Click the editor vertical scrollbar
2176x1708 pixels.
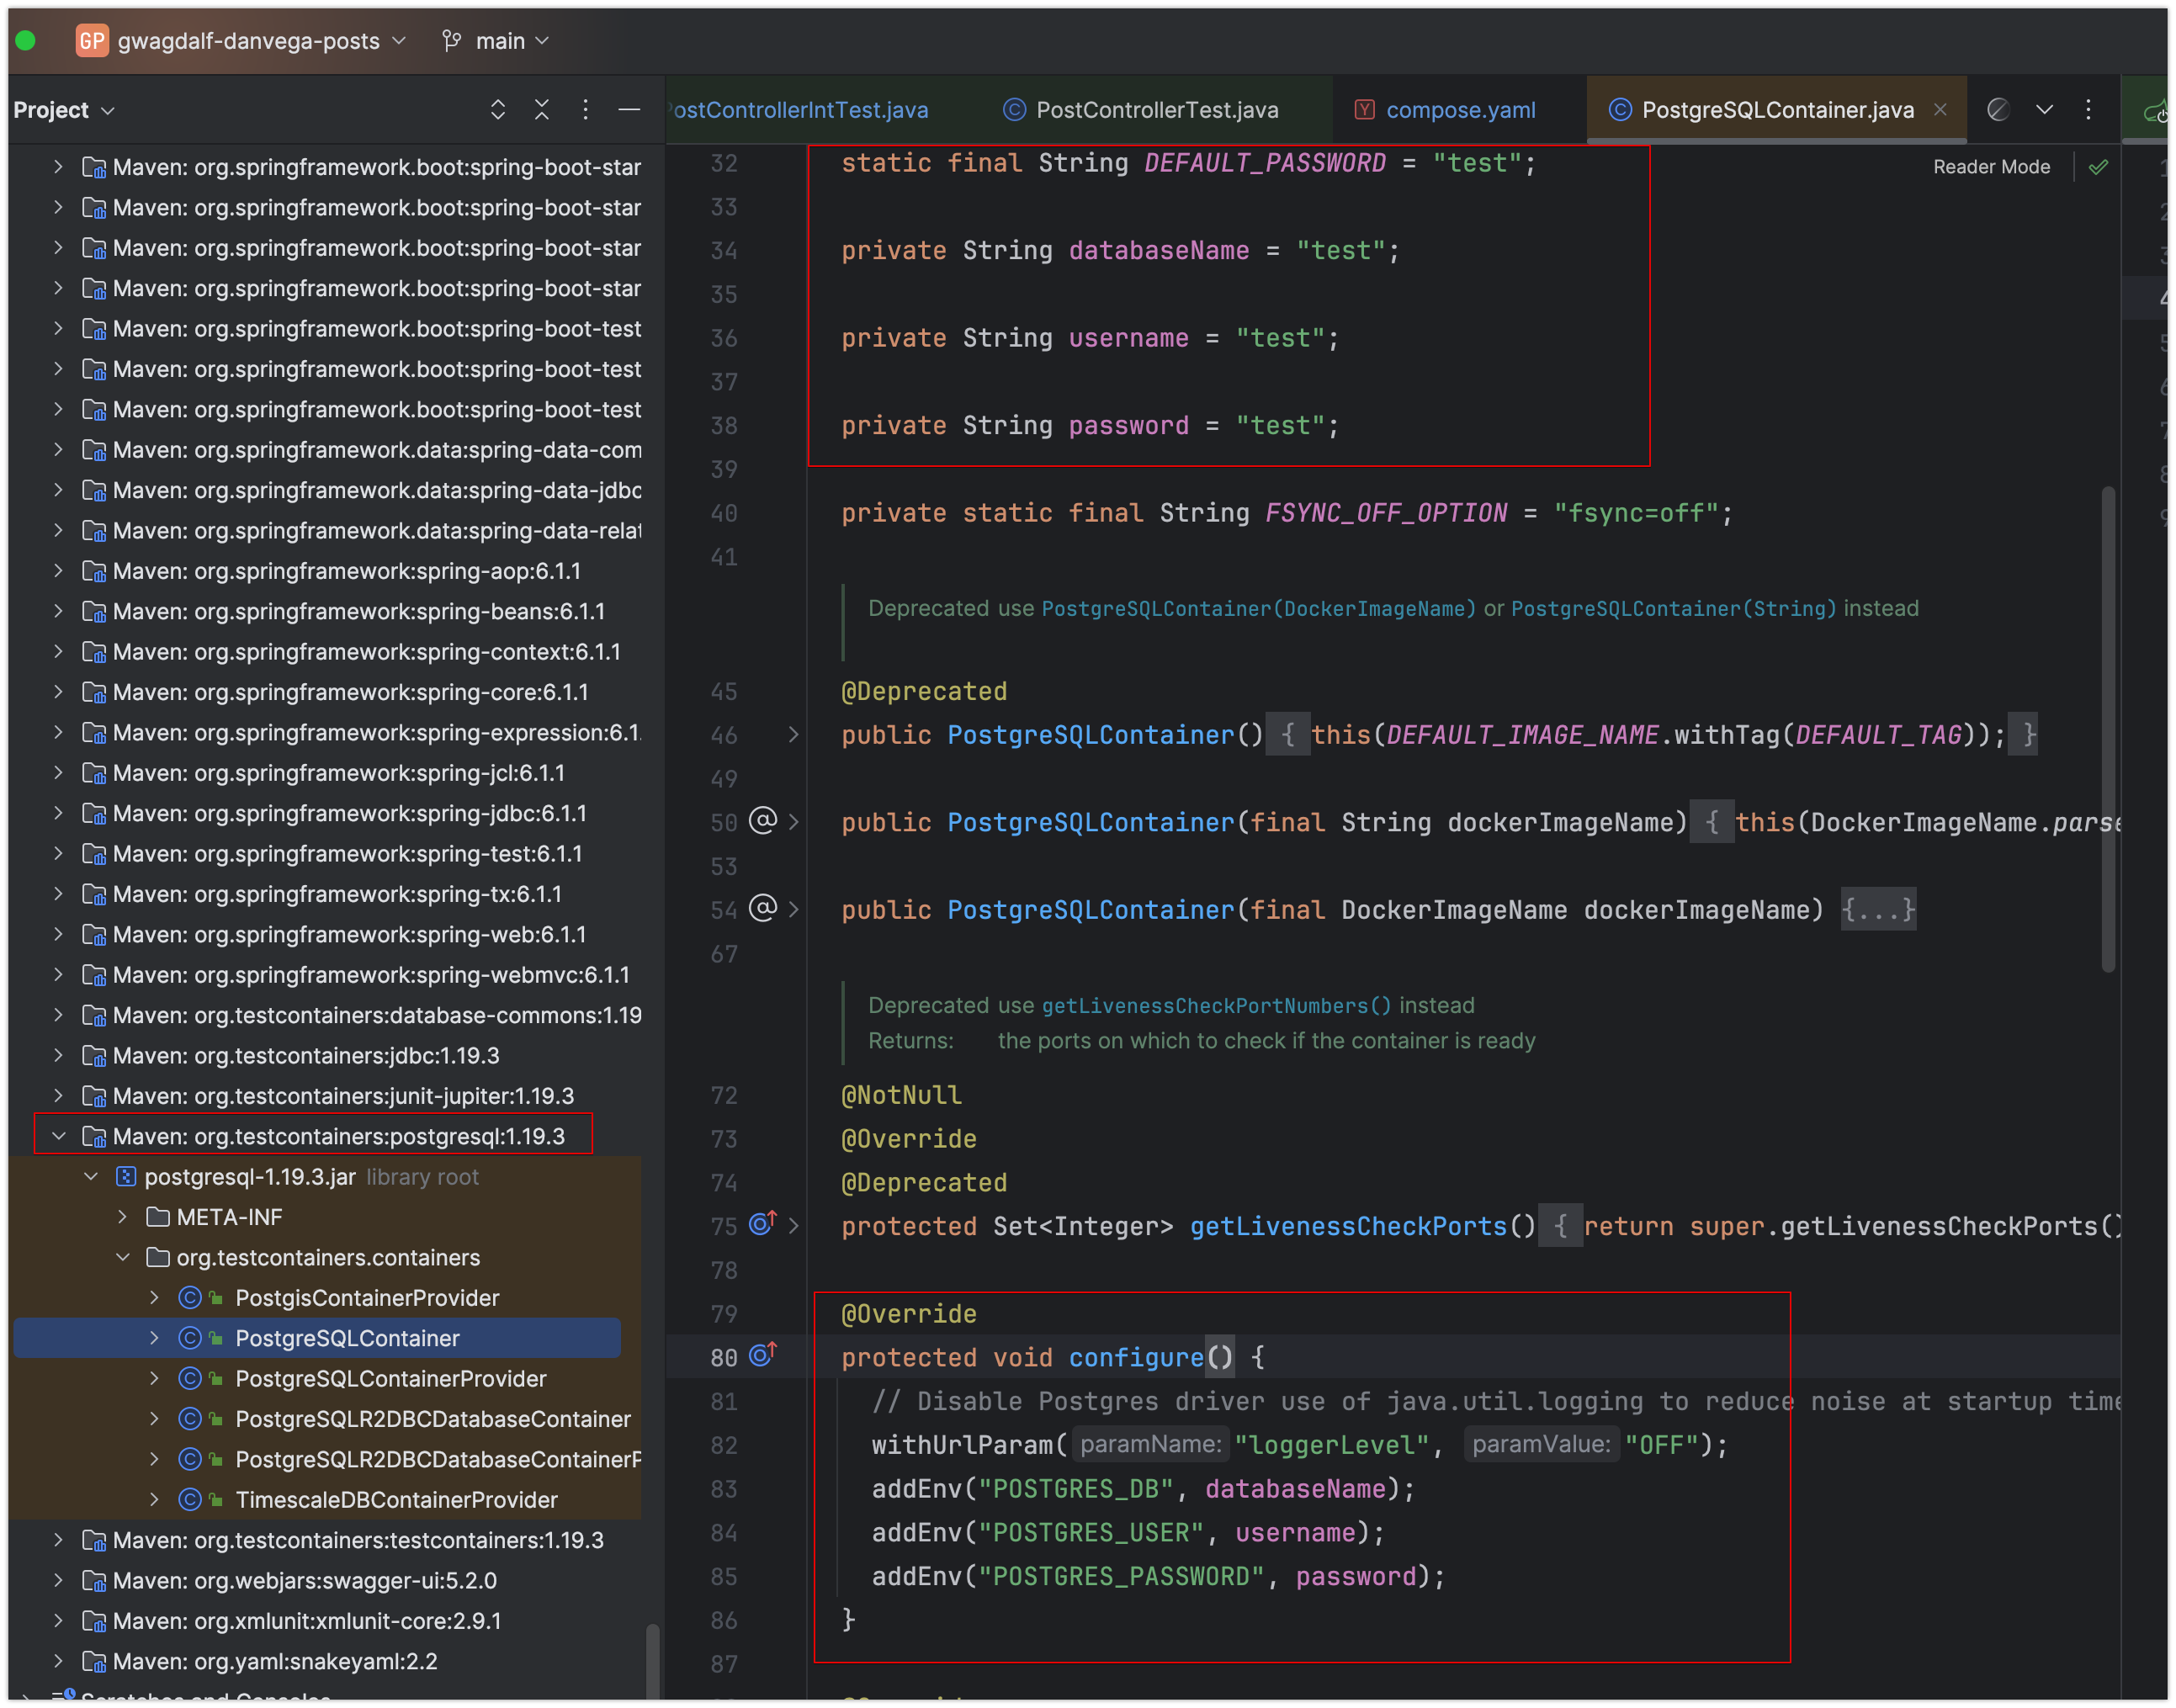(x=2107, y=730)
